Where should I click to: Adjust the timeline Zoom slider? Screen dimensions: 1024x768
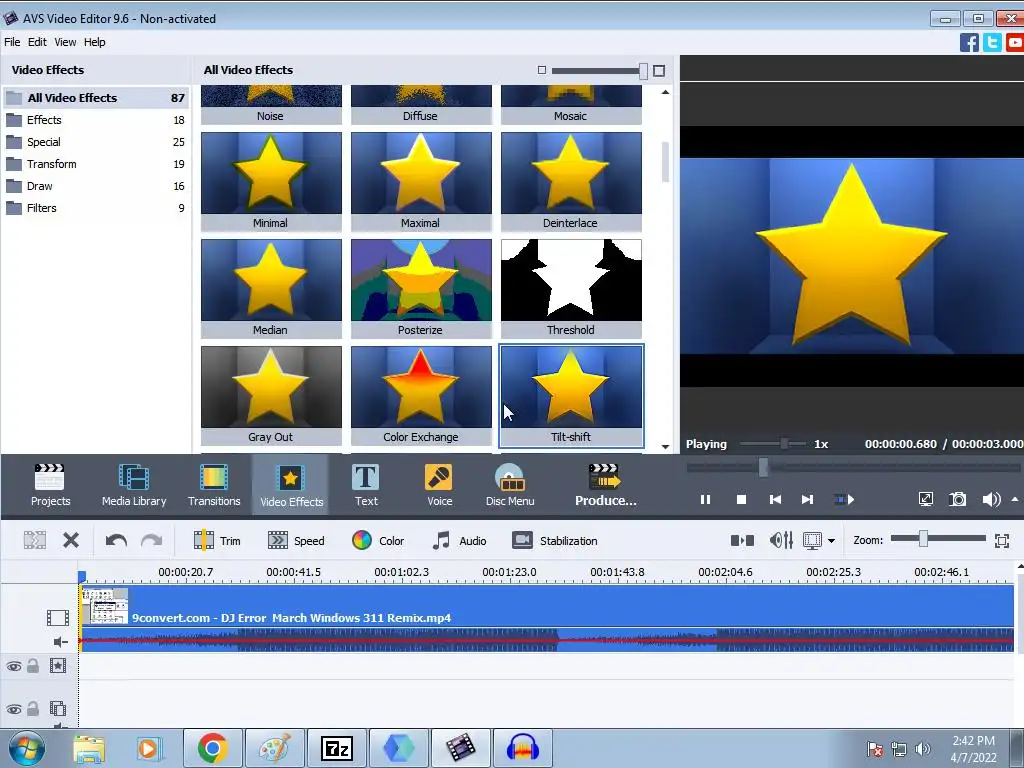point(923,539)
